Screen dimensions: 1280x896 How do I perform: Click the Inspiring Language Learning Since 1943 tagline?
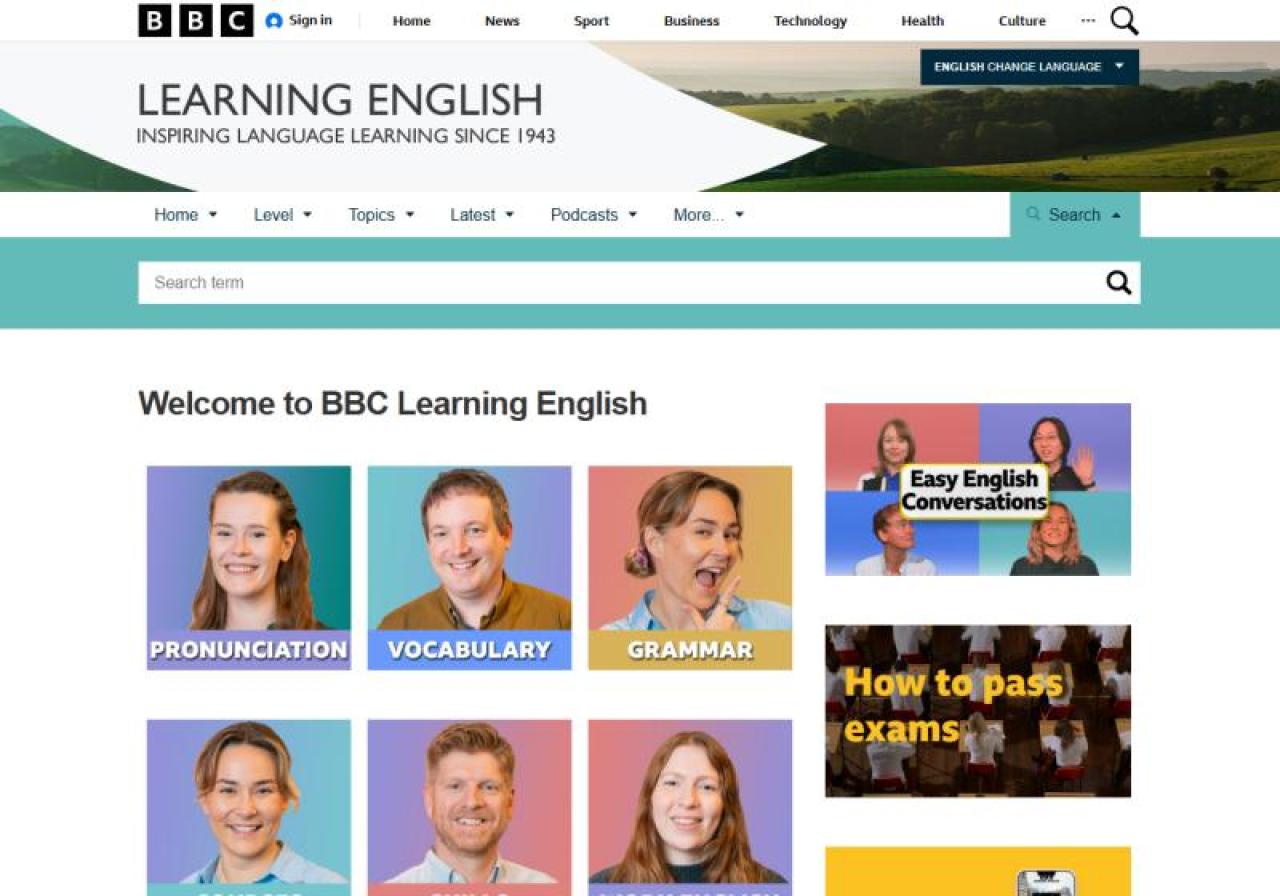(x=346, y=136)
